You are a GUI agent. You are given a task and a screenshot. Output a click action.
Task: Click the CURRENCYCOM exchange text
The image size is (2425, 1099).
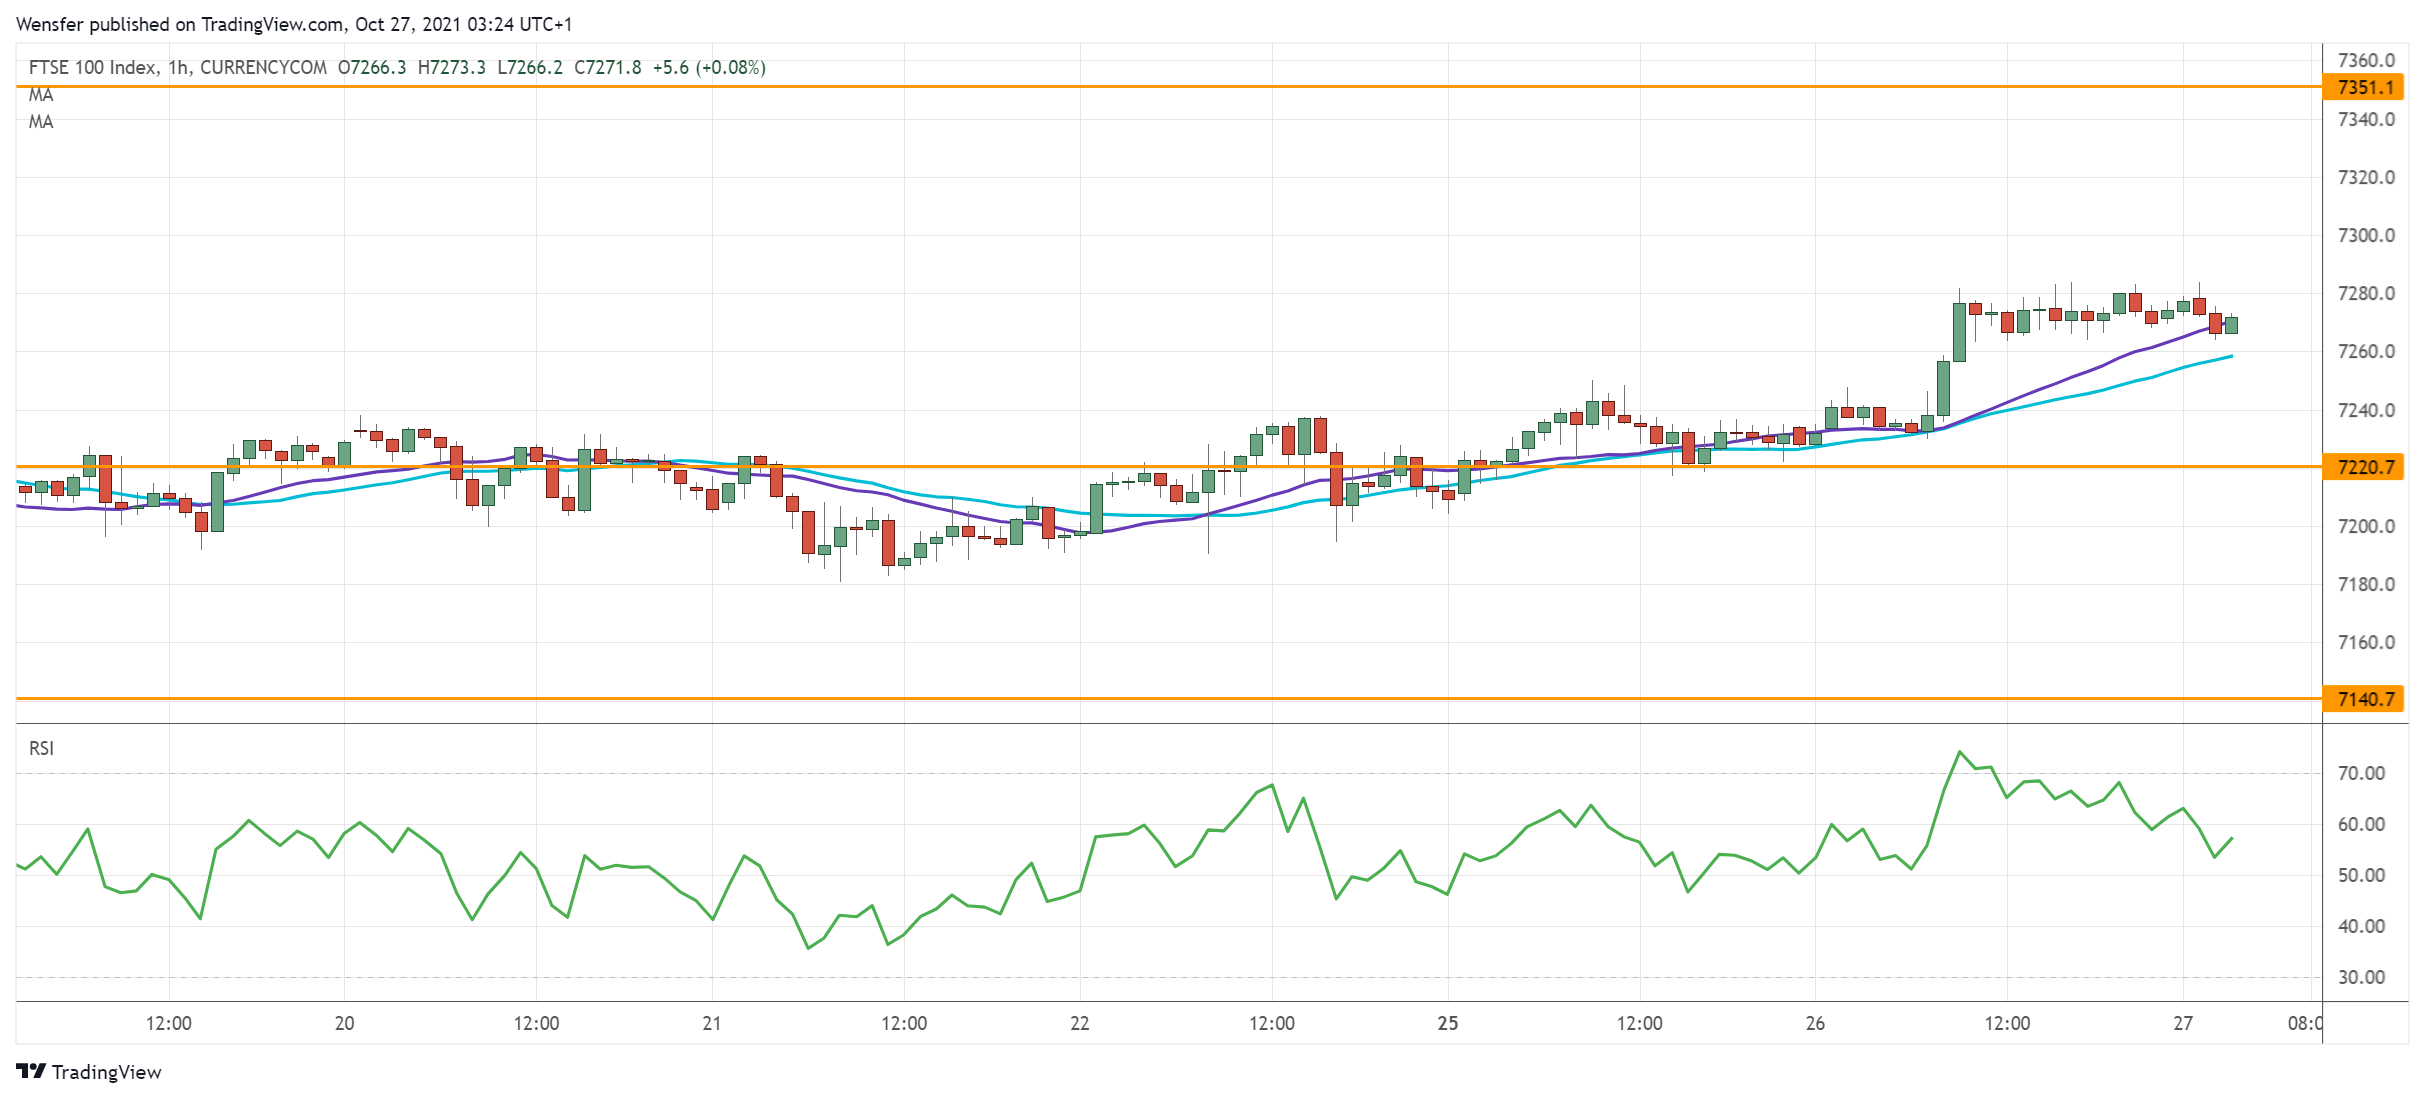[263, 67]
